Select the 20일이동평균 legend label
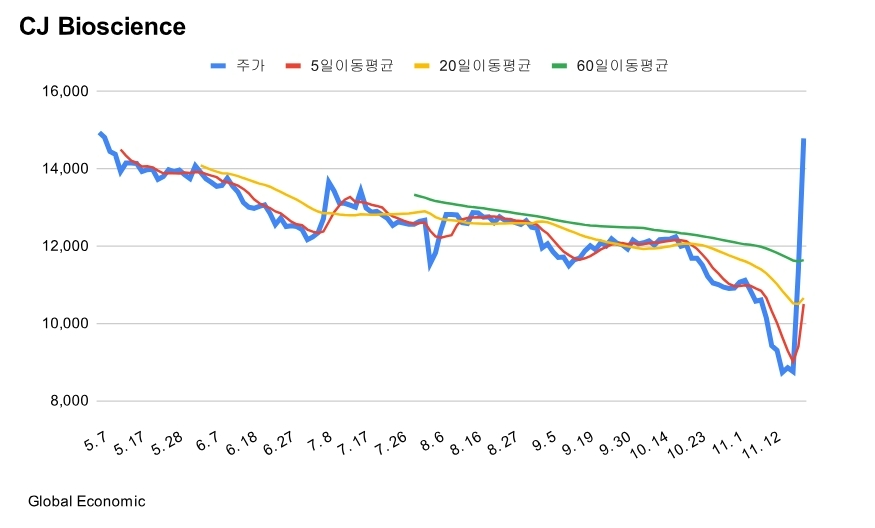 tap(484, 66)
